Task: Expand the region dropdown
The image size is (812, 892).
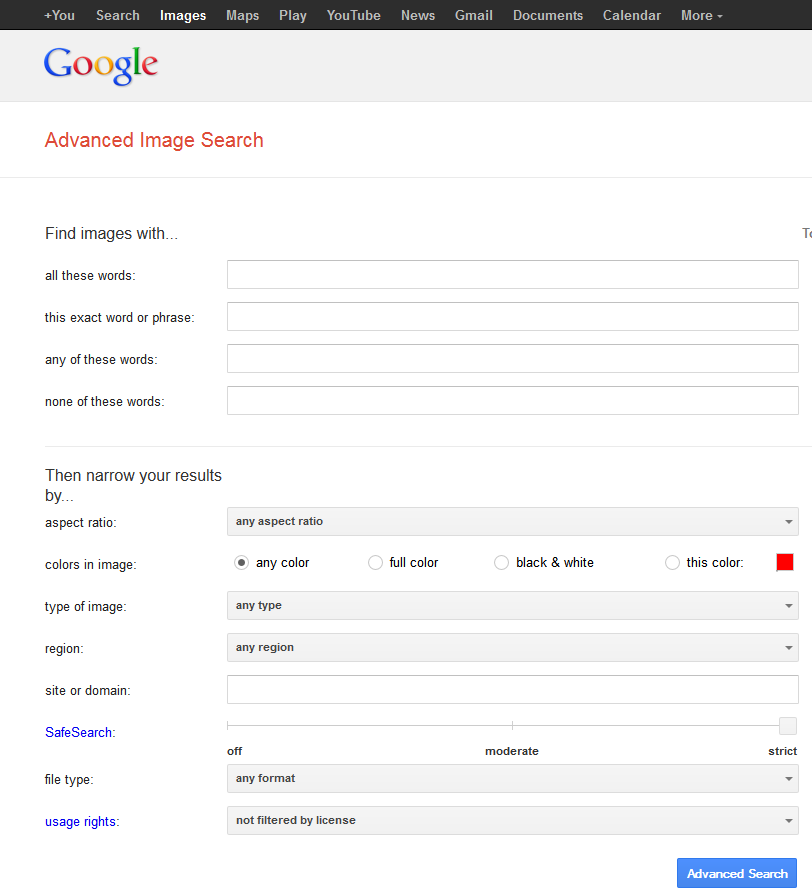Action: point(512,648)
